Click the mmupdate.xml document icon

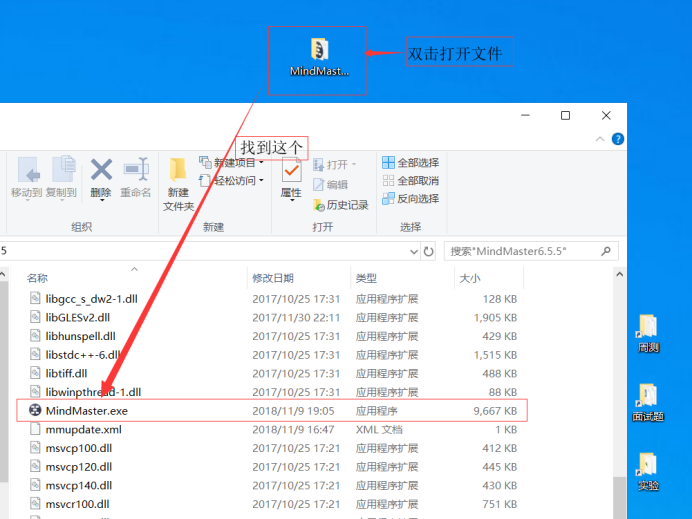tap(35, 429)
